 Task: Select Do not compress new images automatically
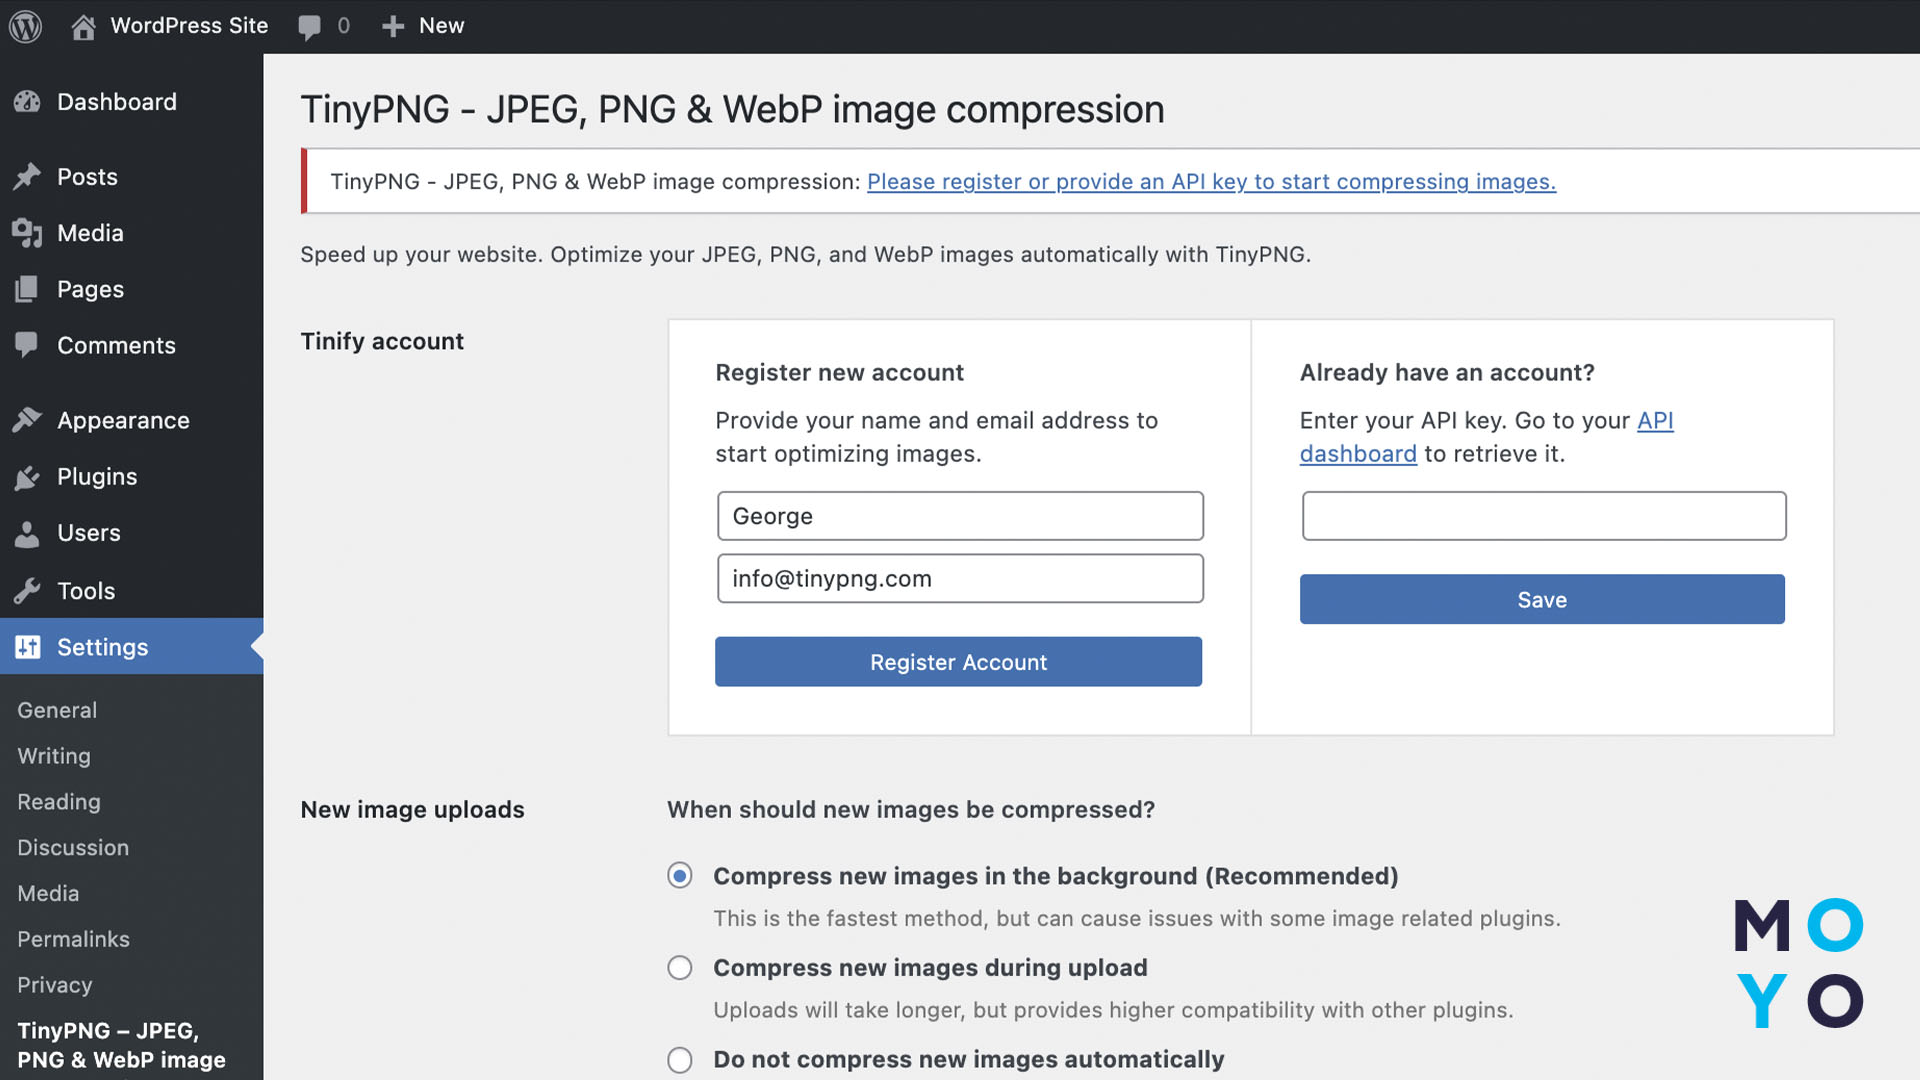pyautogui.click(x=680, y=1060)
